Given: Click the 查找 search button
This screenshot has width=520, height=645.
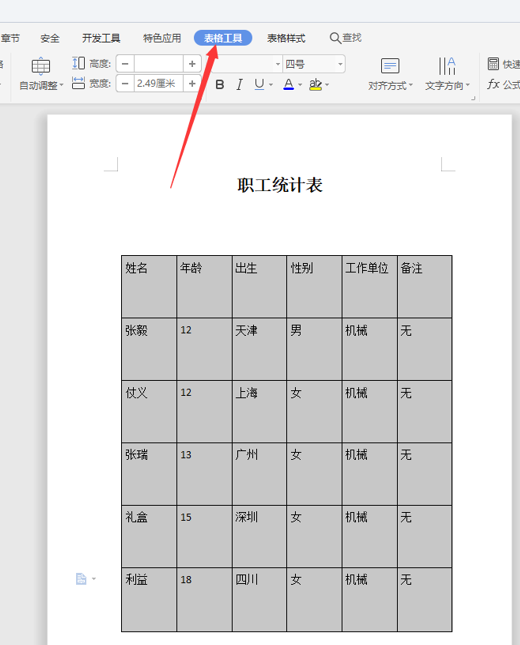Looking at the screenshot, I should click(346, 38).
